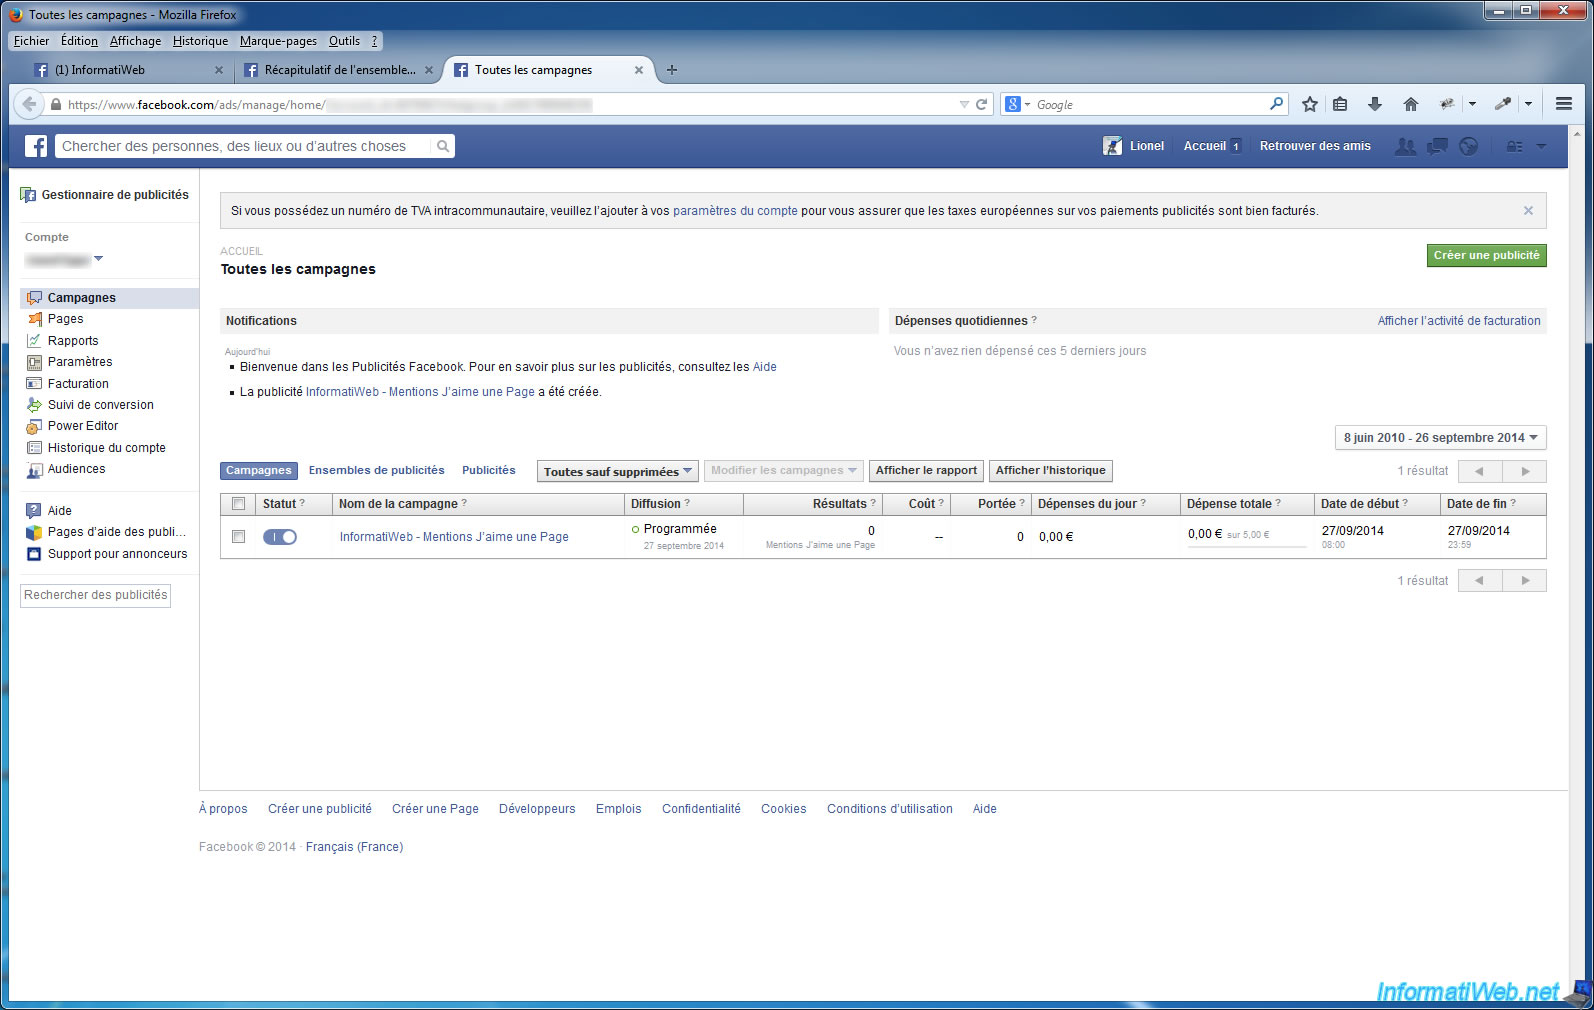Open Audiences in left sidebar

(x=76, y=469)
